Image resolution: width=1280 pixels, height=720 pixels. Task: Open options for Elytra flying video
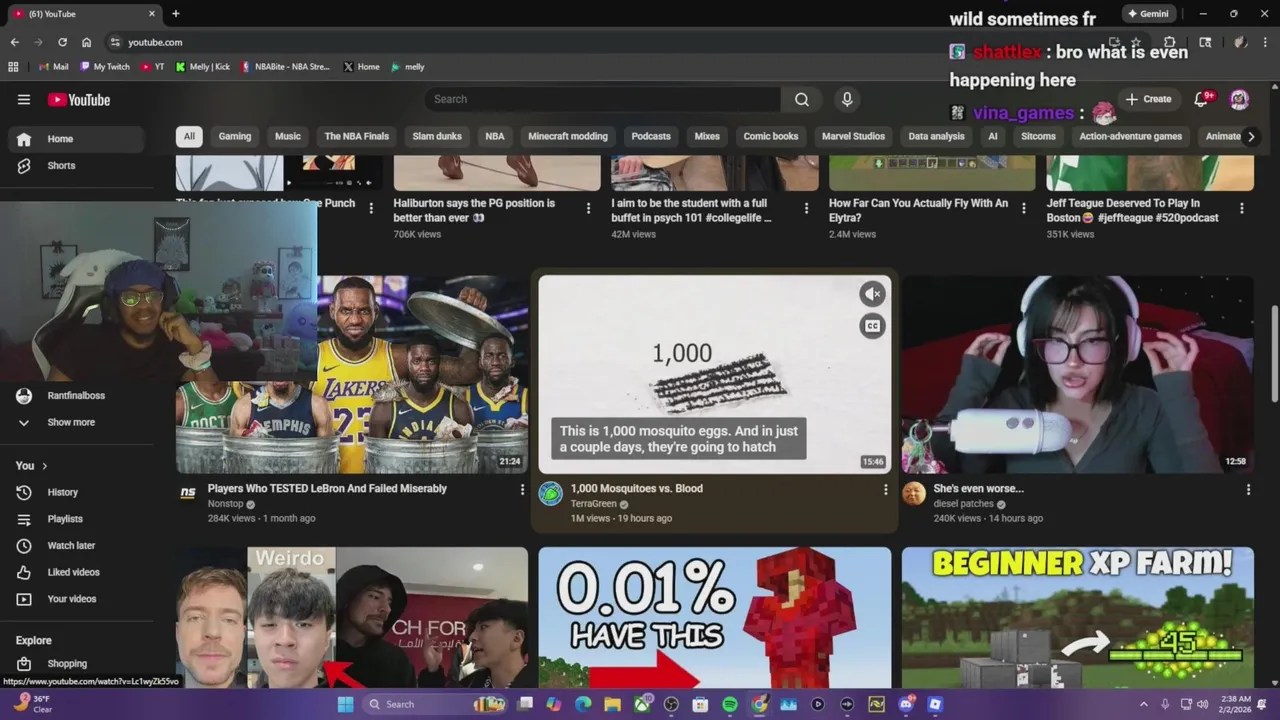(x=1023, y=209)
